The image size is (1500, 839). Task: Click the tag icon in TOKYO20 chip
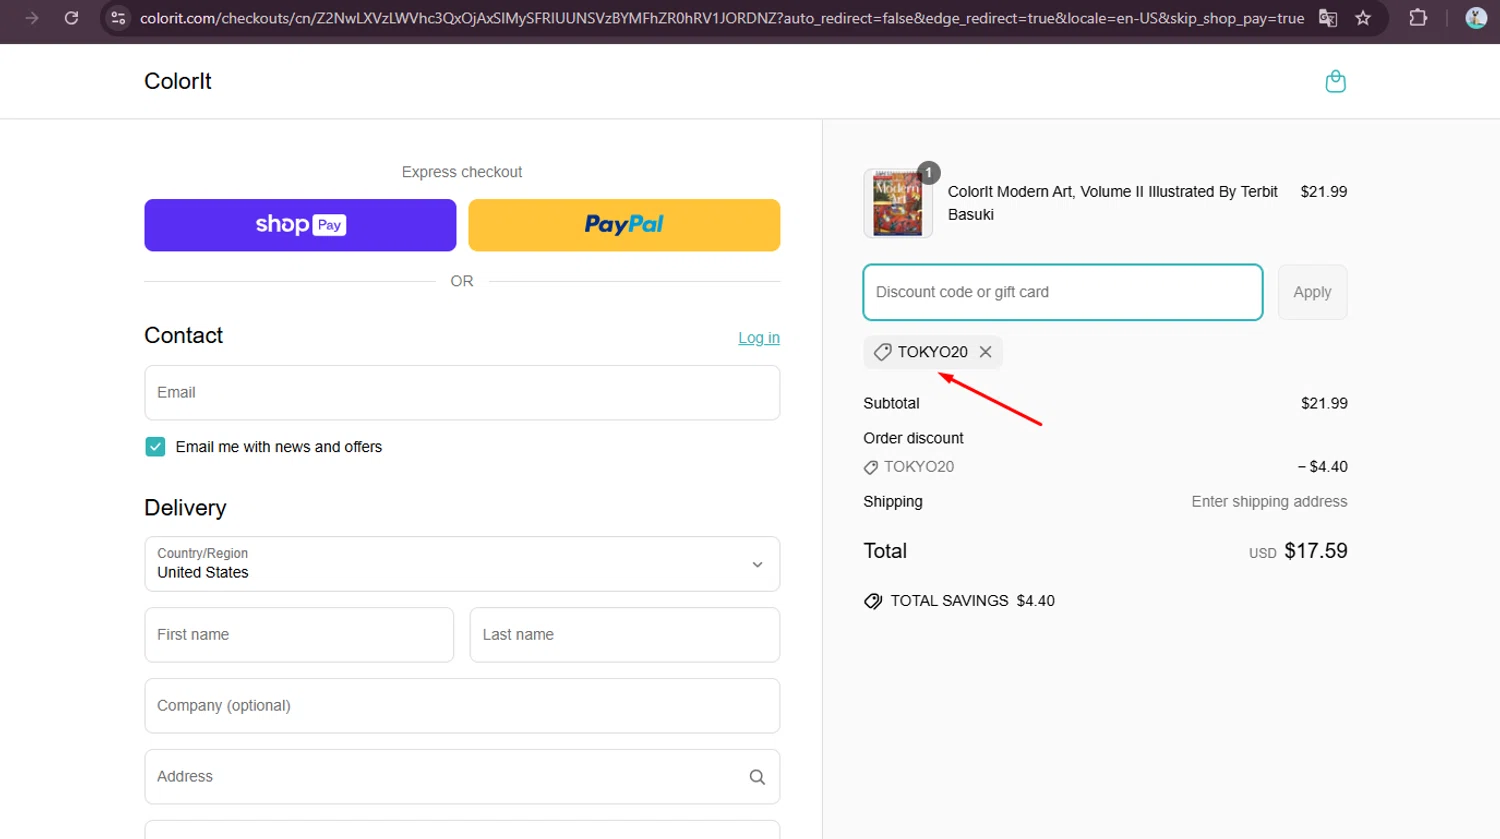click(x=882, y=352)
